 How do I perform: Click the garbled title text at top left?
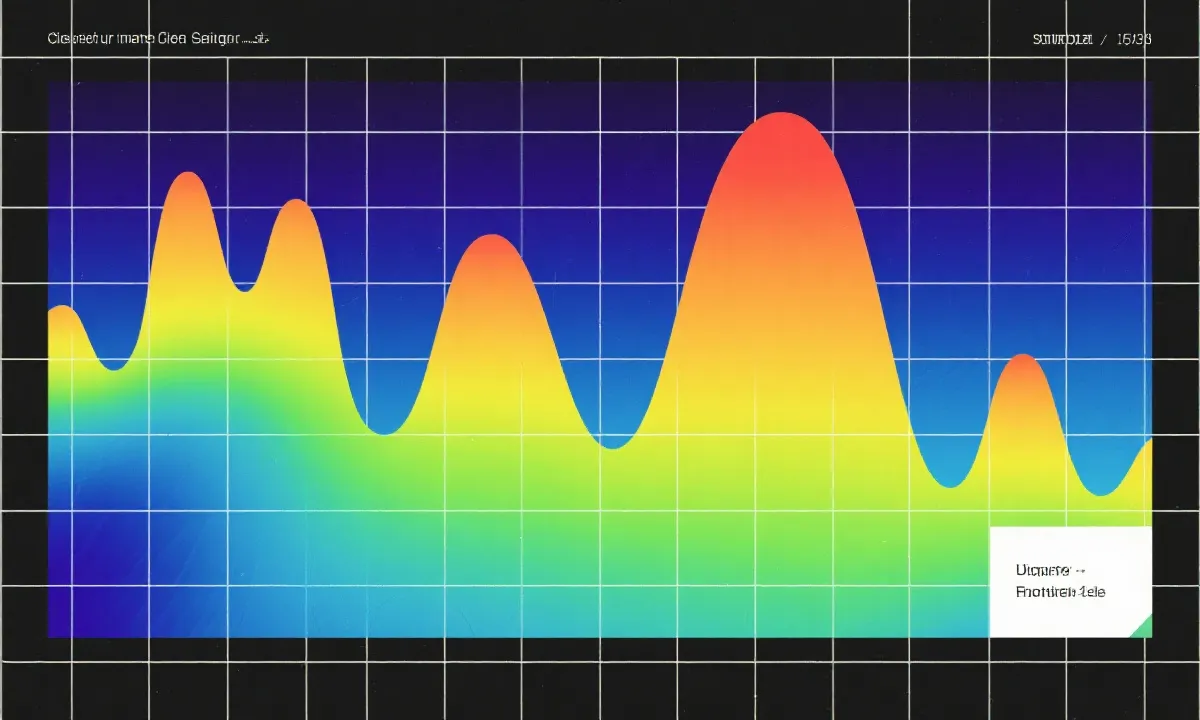[159, 39]
